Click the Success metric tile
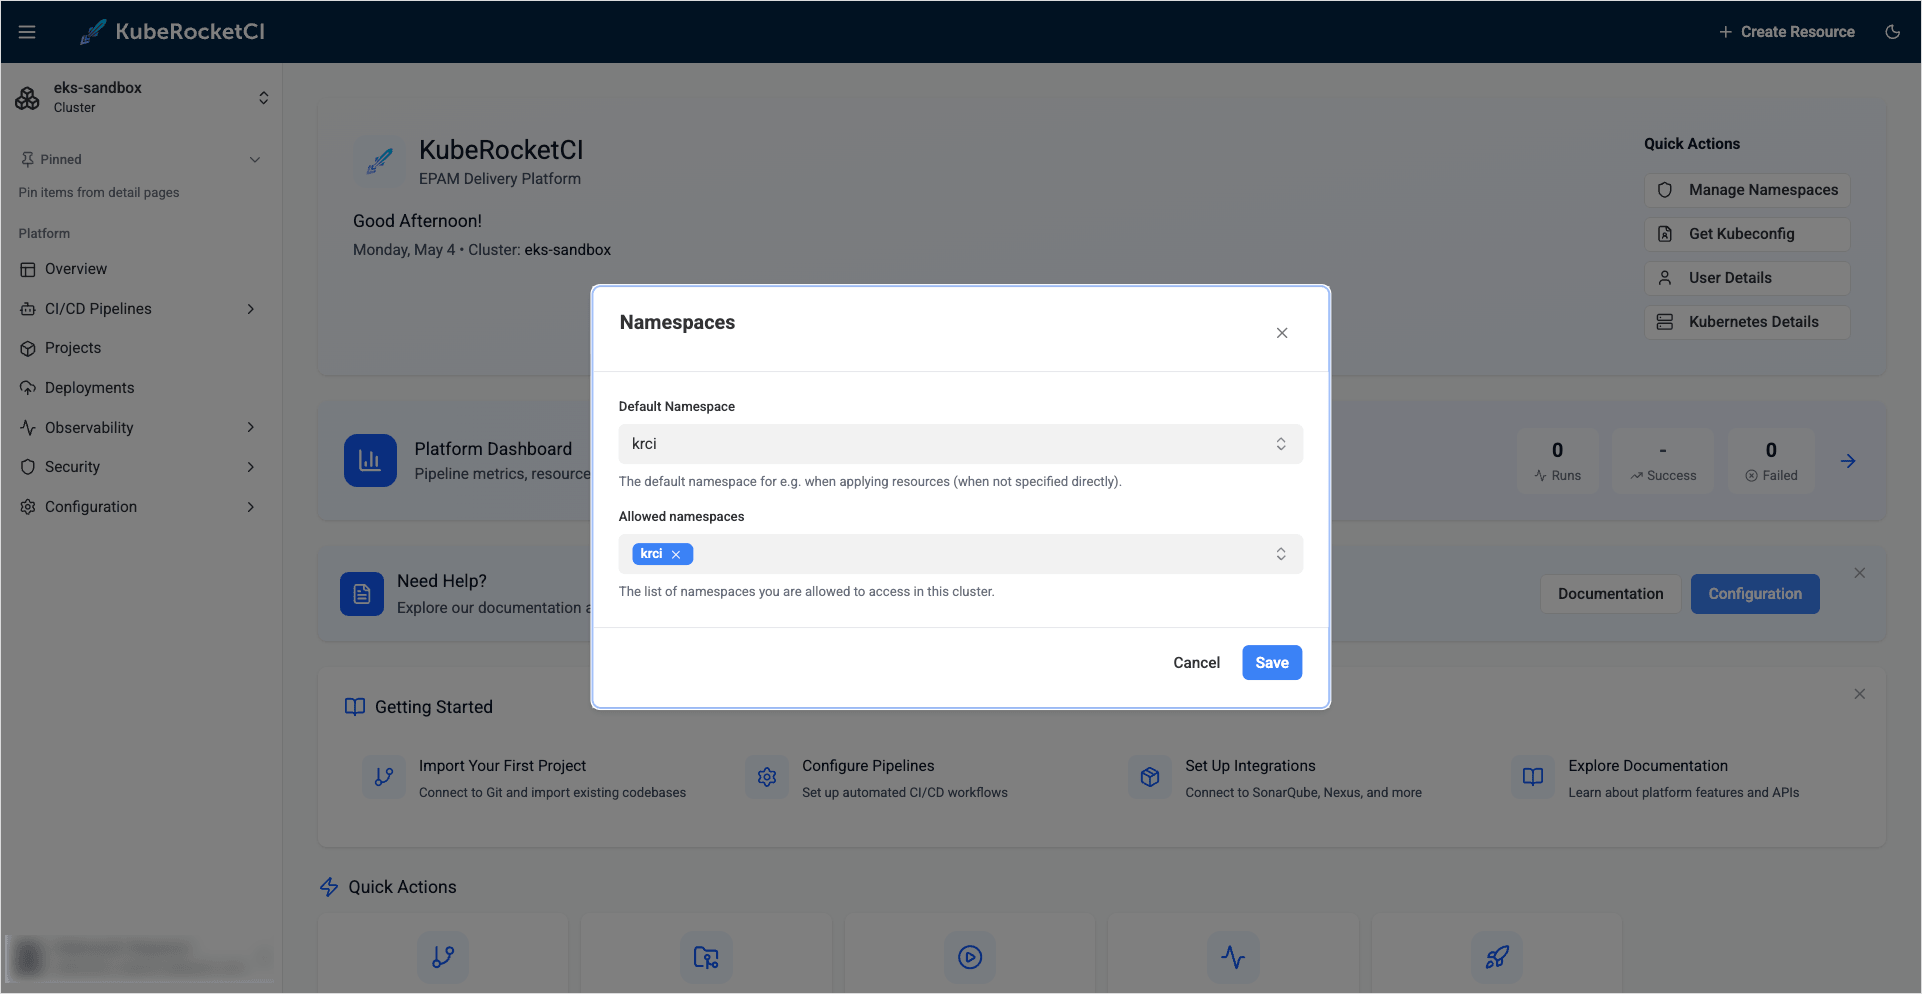 [1663, 461]
